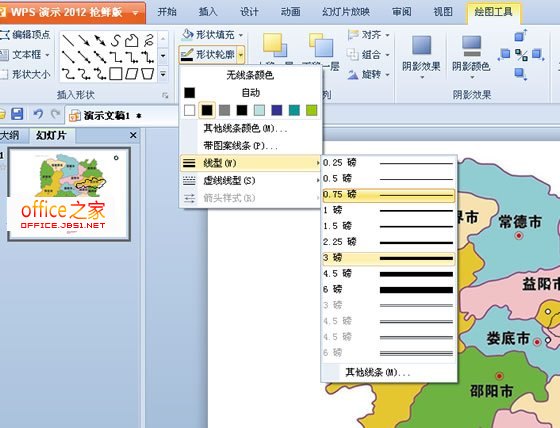The image size is (560, 428).
Task: Select 1 磅 line weight
Action: point(389,210)
